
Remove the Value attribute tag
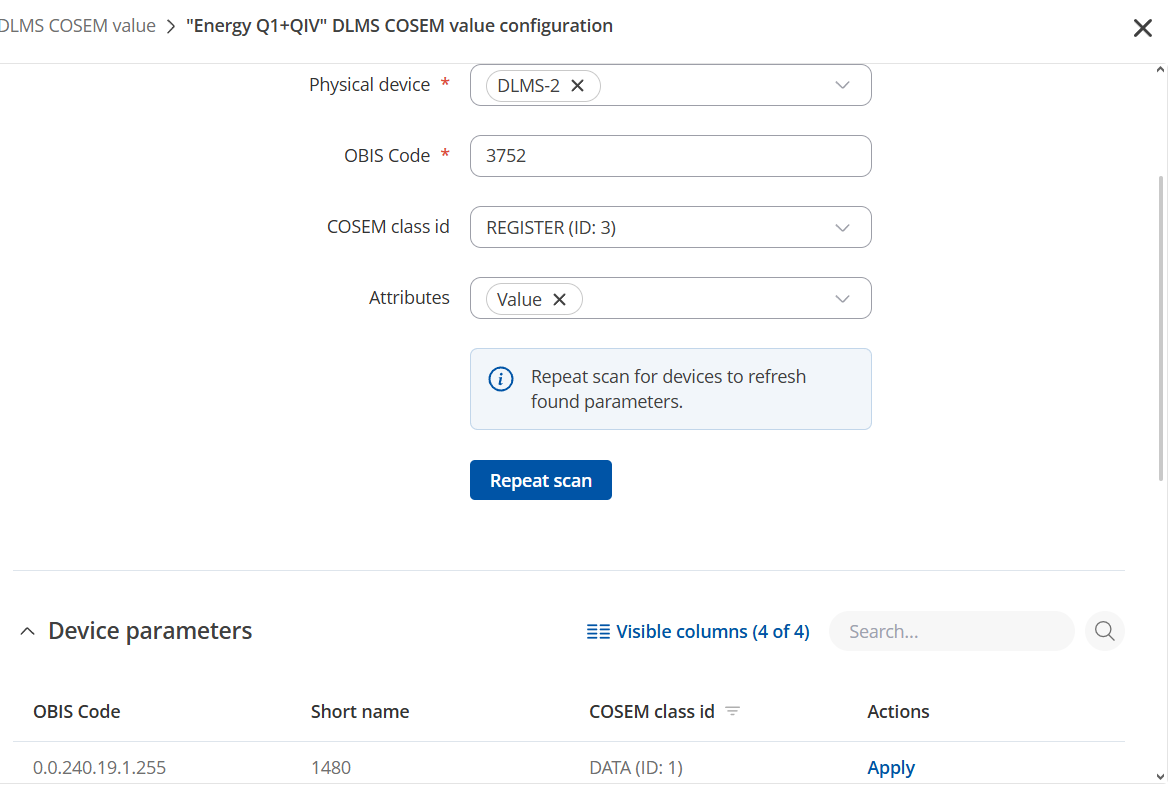click(560, 299)
